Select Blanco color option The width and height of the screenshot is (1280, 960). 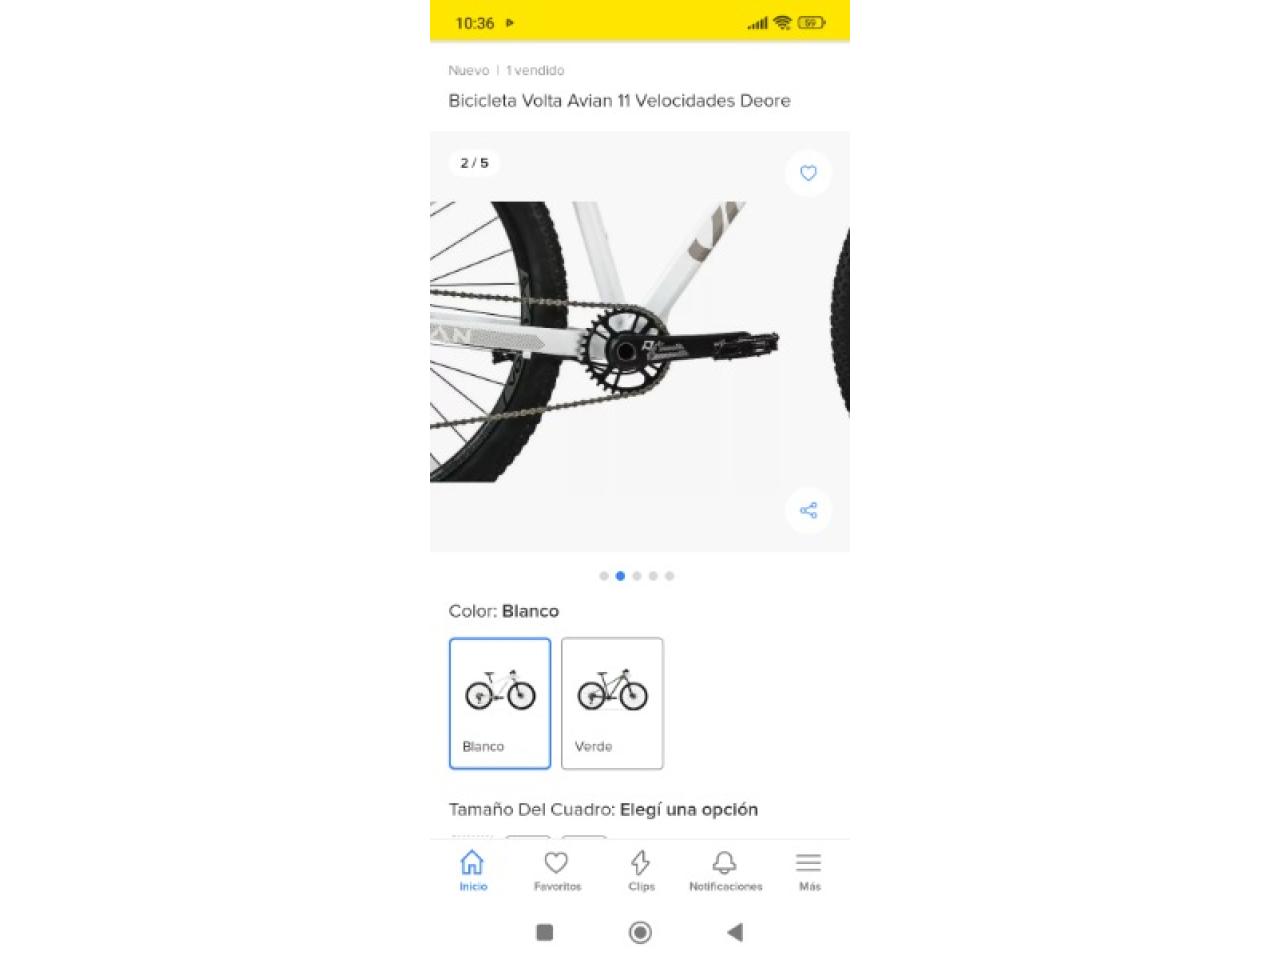pos(500,703)
